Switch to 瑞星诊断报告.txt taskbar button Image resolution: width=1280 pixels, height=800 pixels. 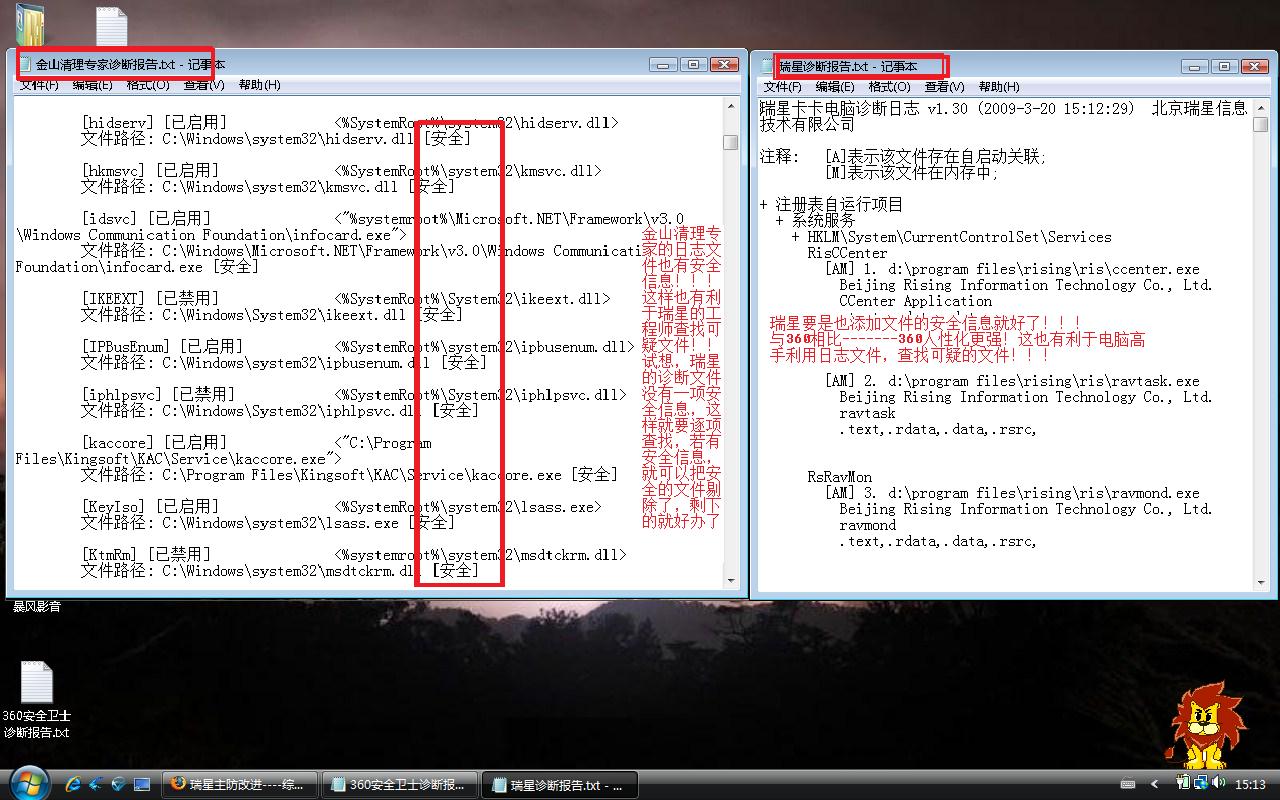click(560, 784)
